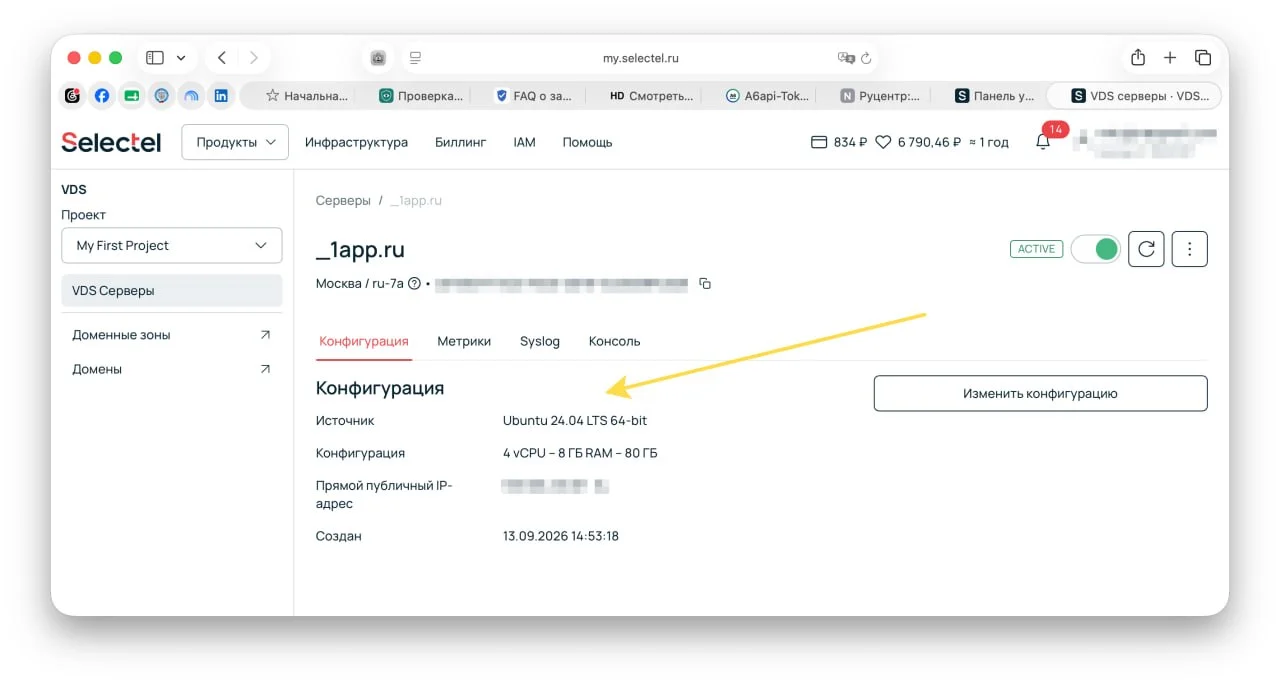Copy the server address with the copy icon
This screenshot has height=683, width=1280.
point(705,284)
